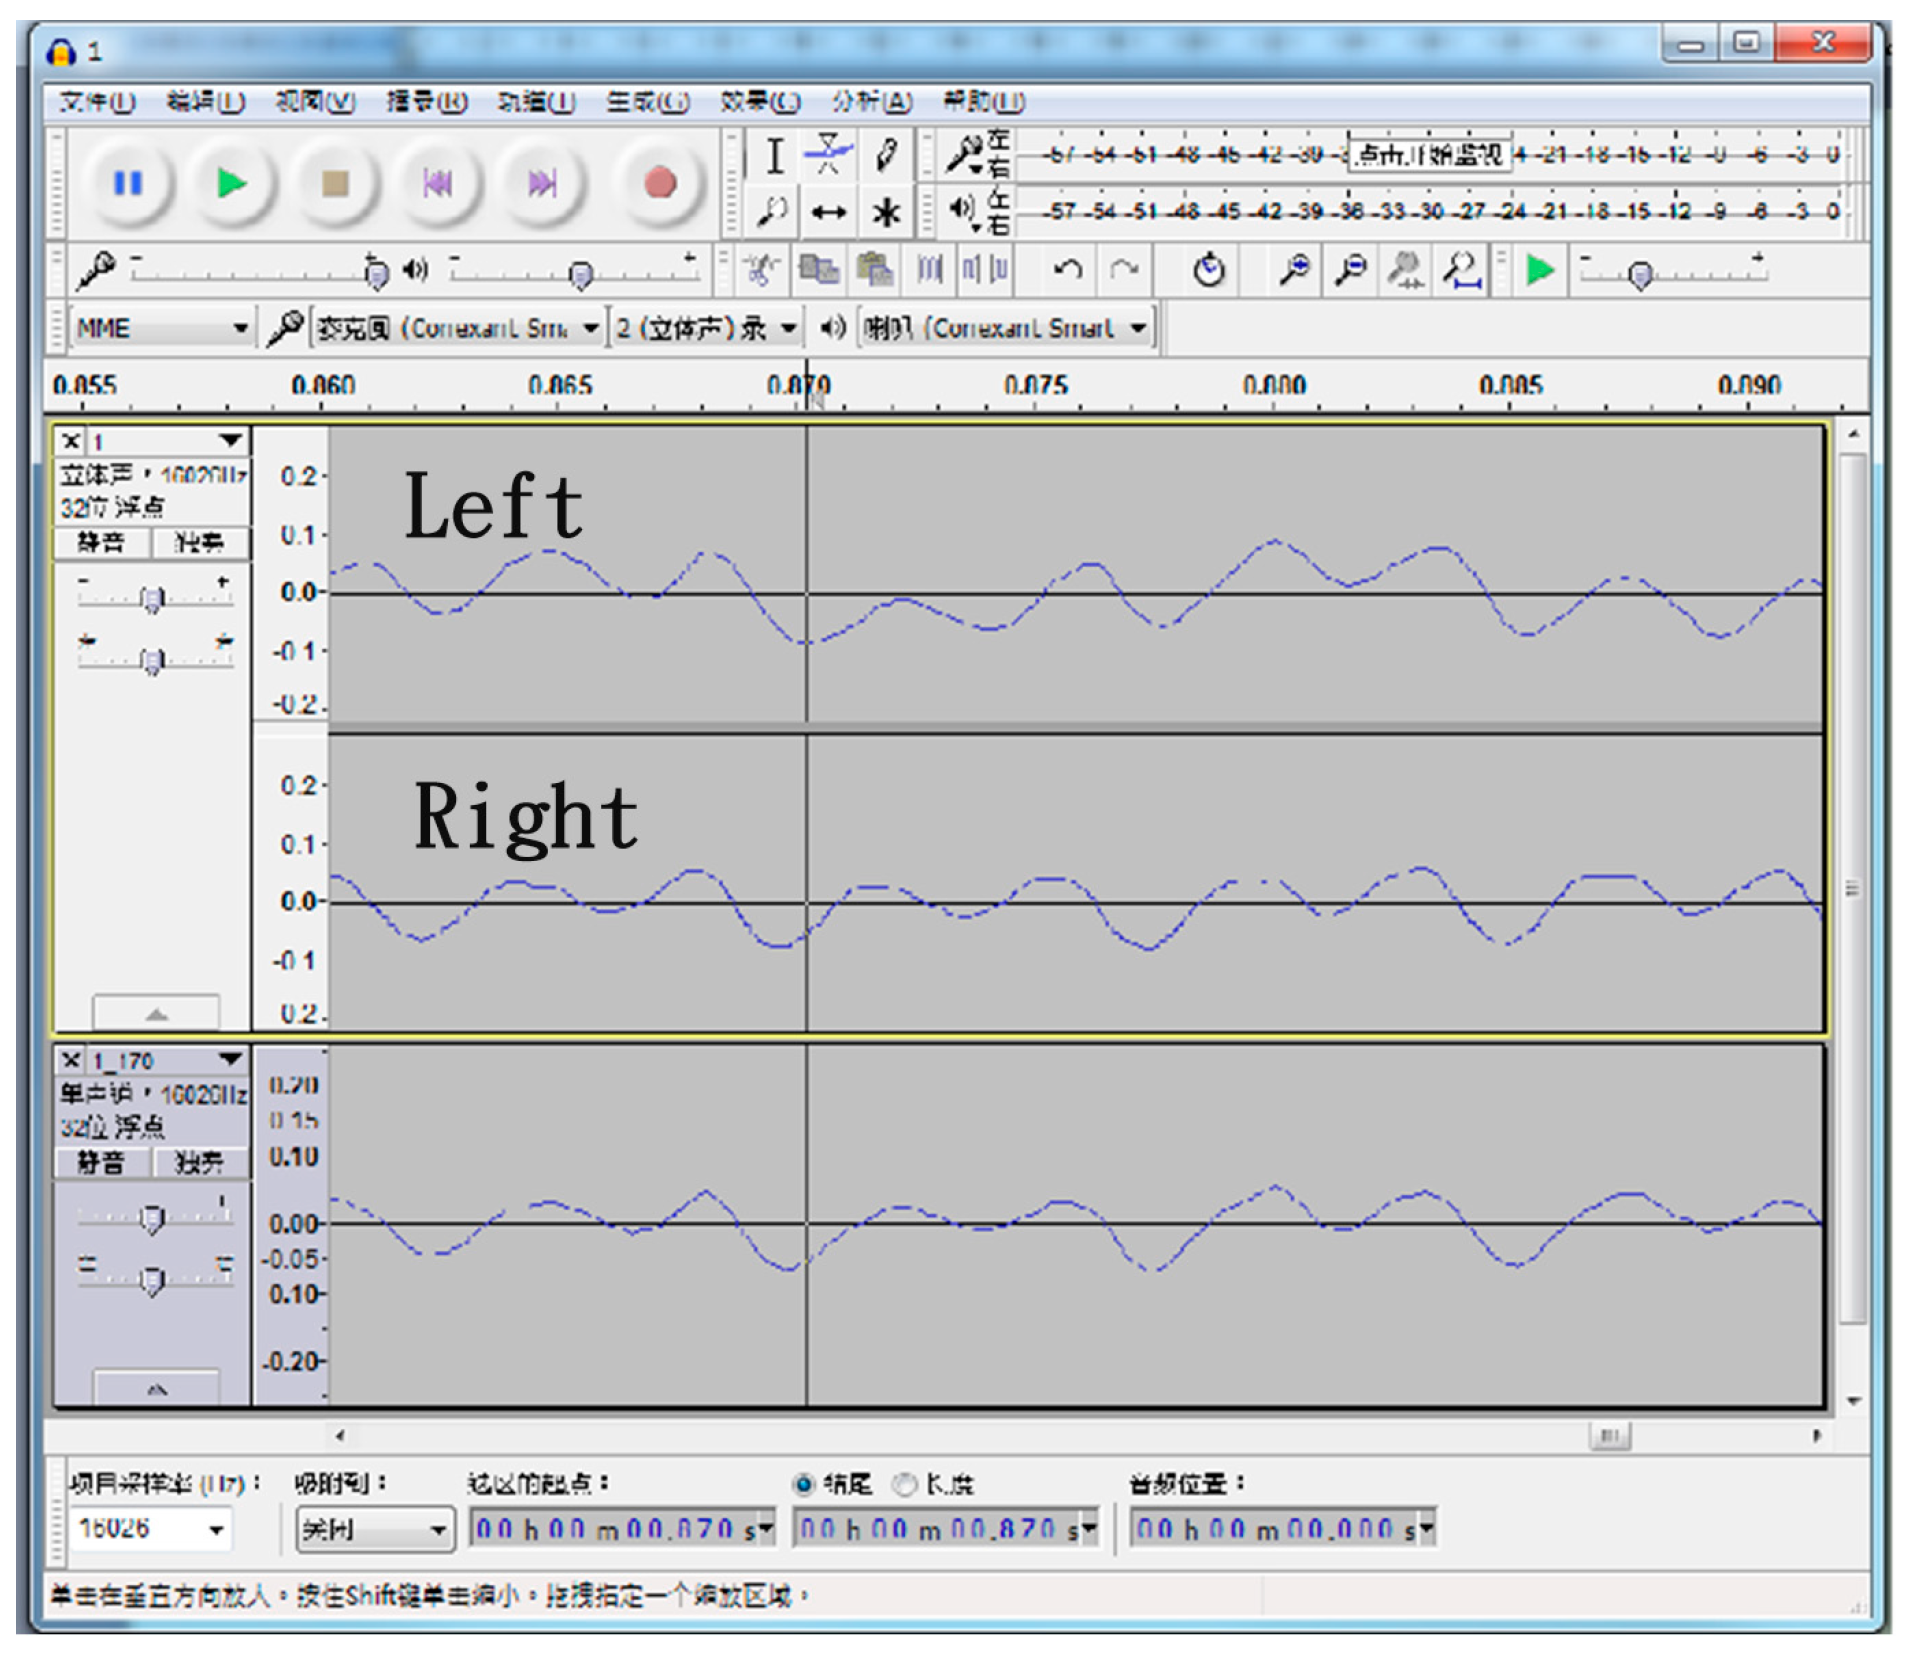This screenshot has height=1665, width=1910.
Task: Click the Undo arrow icon
Action: click(x=1068, y=270)
